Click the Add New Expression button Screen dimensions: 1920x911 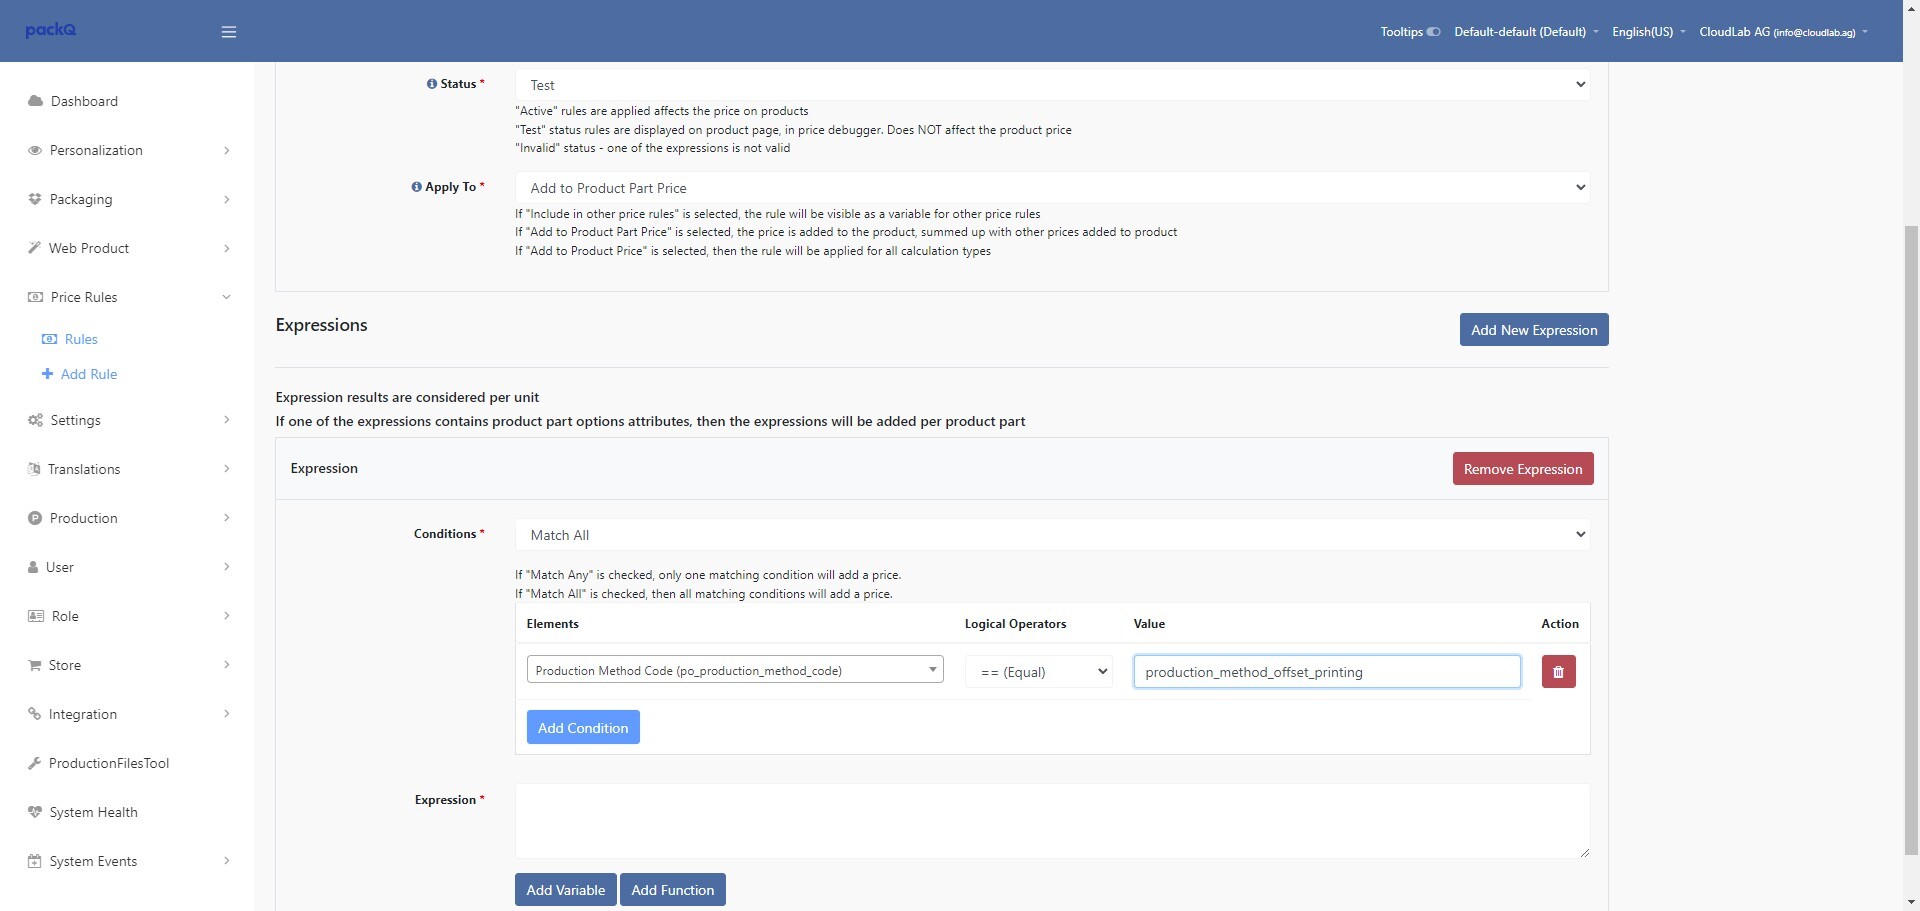click(x=1534, y=330)
